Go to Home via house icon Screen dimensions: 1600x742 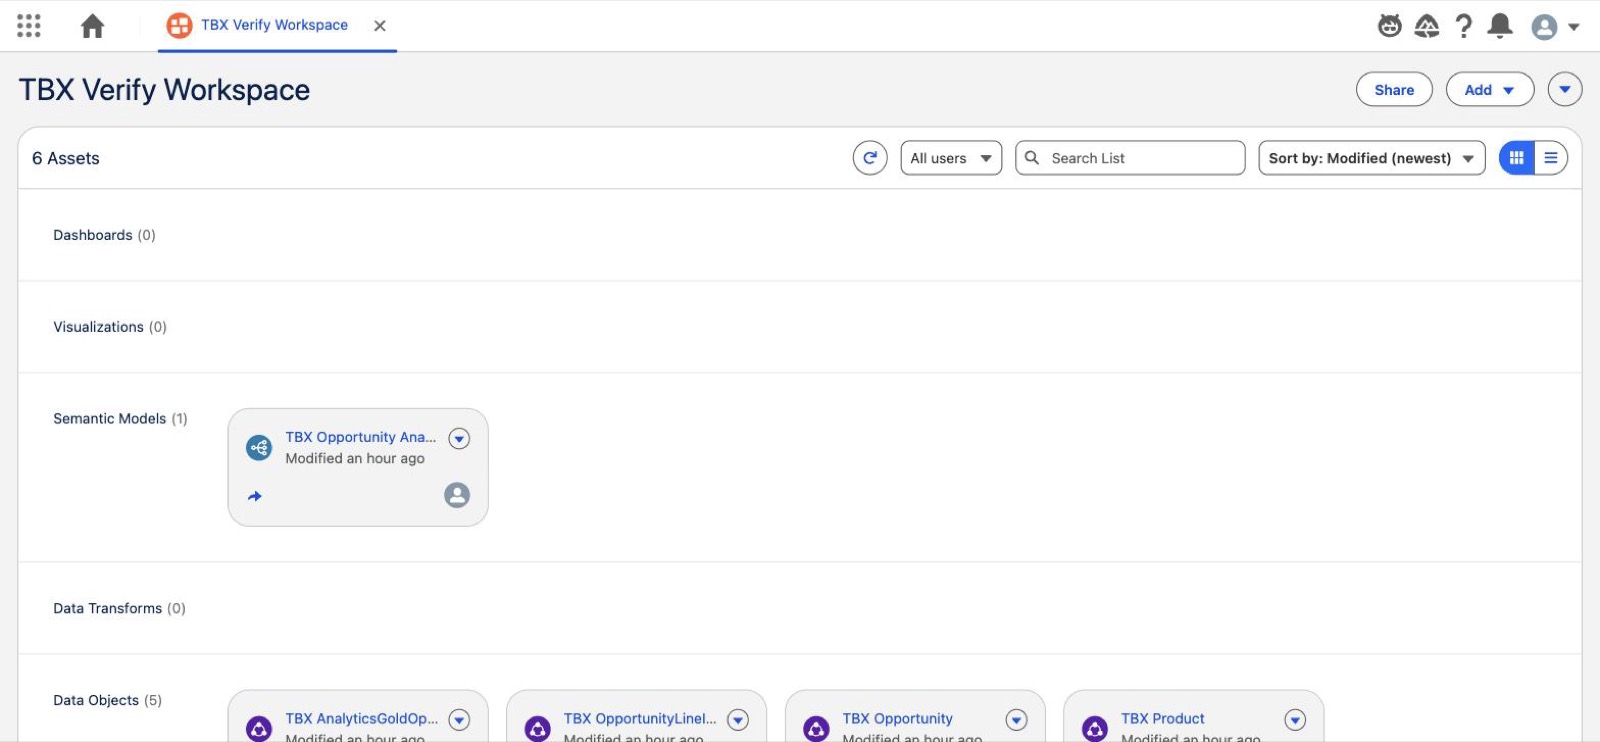pyautogui.click(x=92, y=26)
